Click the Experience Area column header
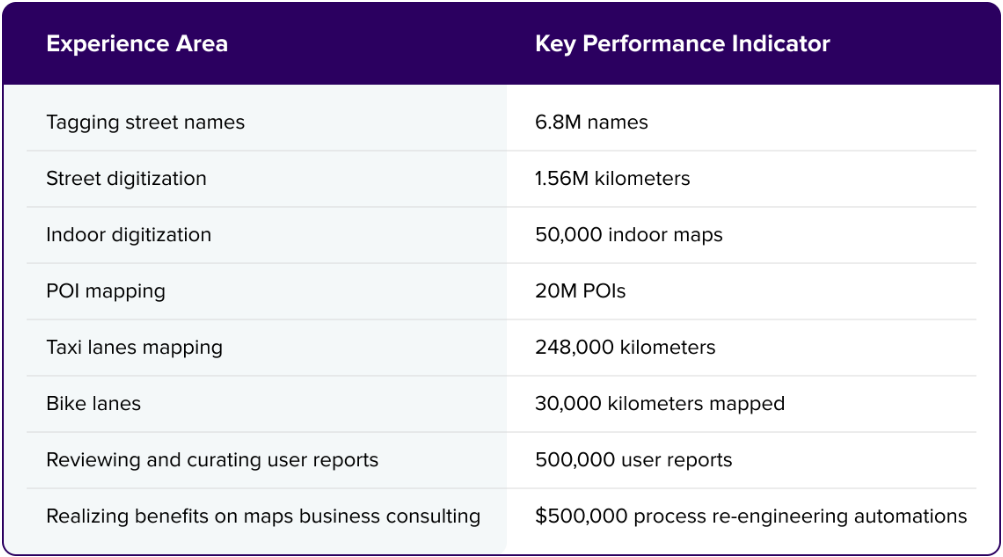 pyautogui.click(x=137, y=44)
